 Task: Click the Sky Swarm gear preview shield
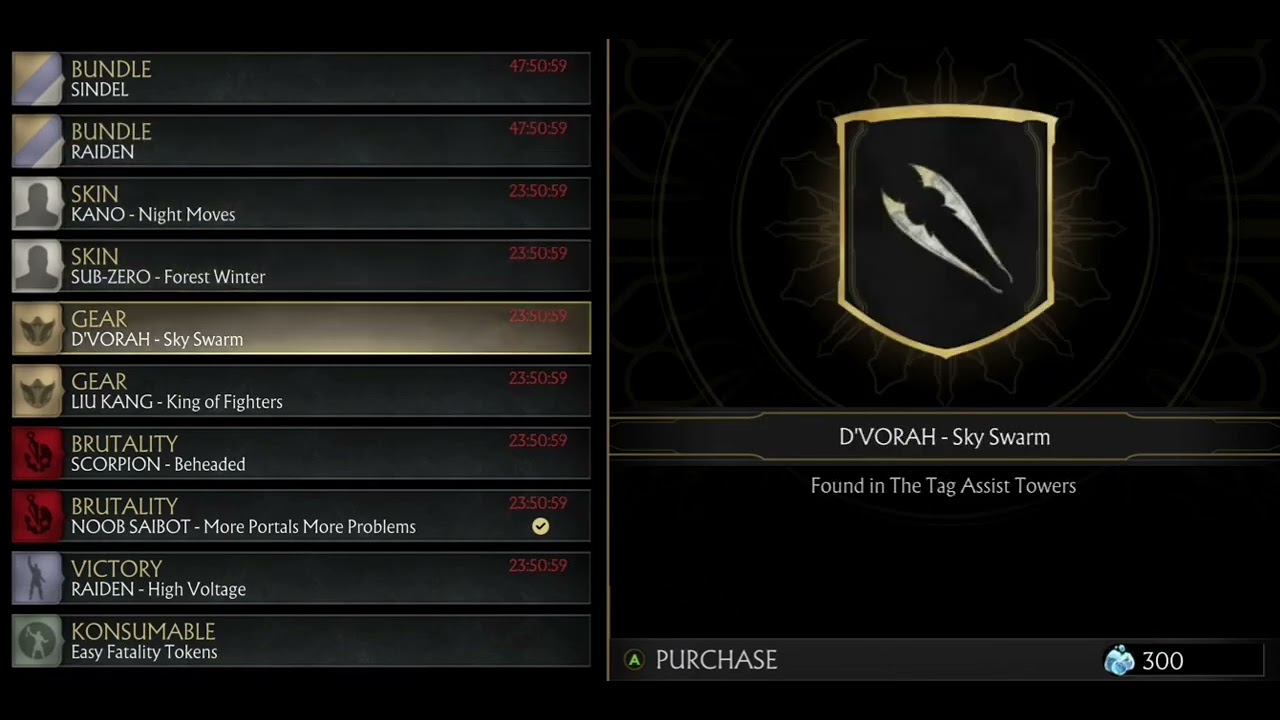(x=945, y=230)
